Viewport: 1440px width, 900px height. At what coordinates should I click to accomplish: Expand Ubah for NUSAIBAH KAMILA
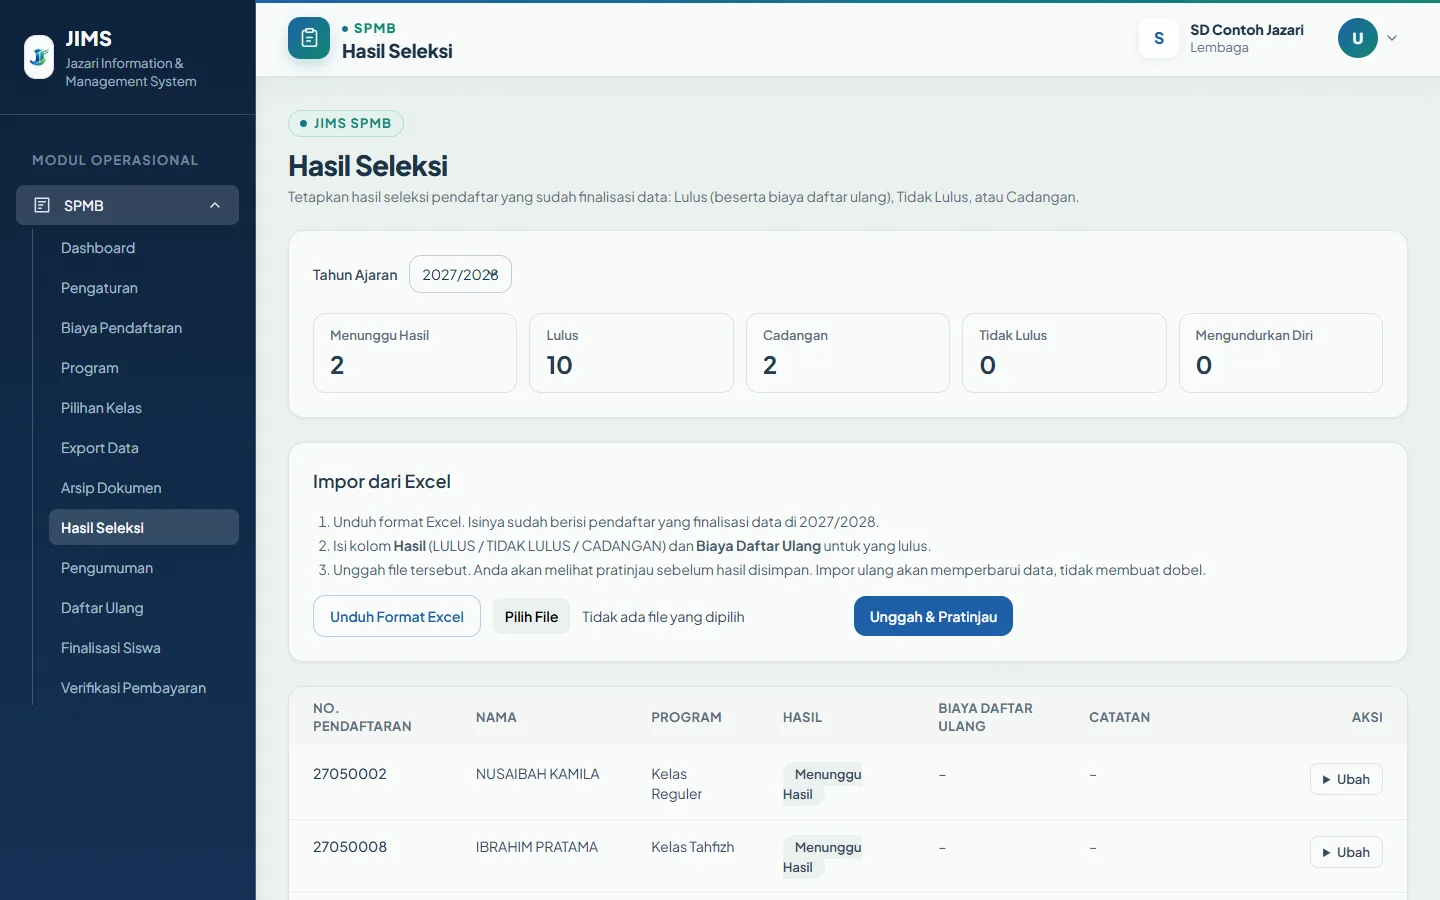[1346, 779]
